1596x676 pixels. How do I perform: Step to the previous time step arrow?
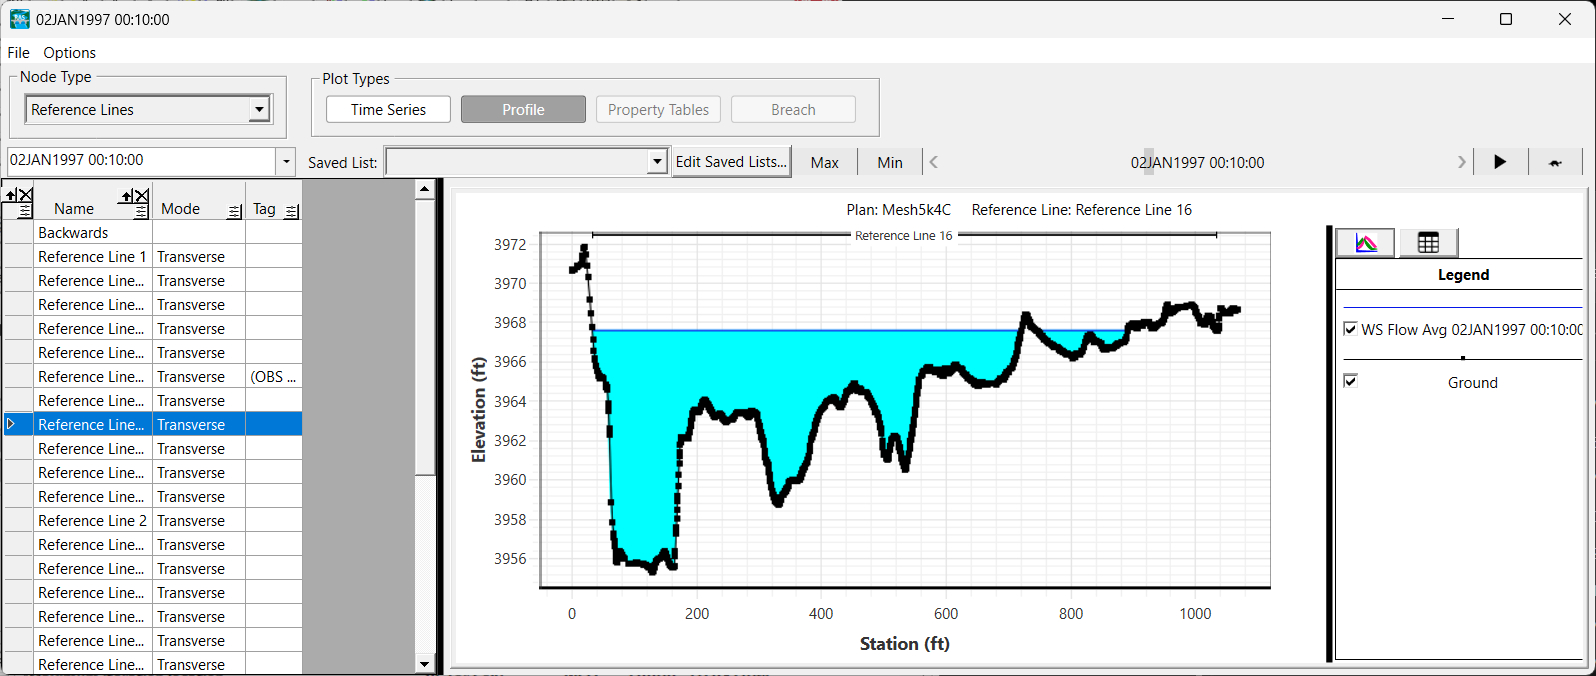tap(934, 162)
